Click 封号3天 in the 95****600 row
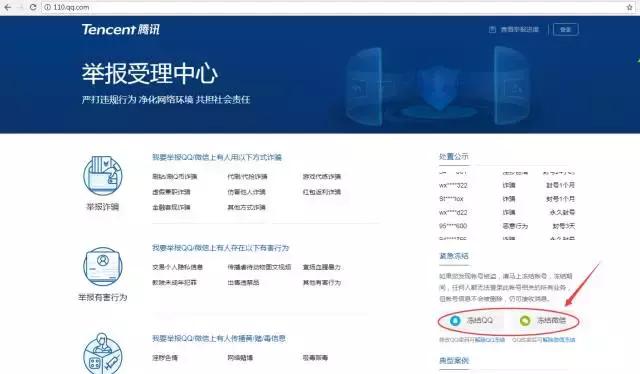Viewport: 640px width, 374px height. pos(564,226)
